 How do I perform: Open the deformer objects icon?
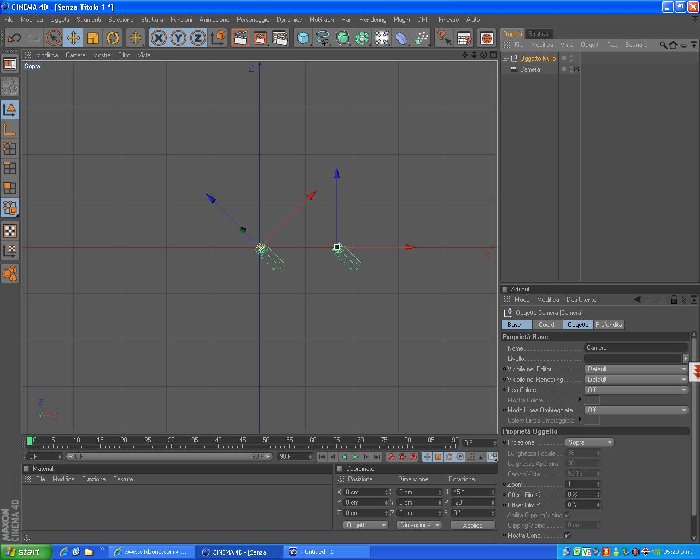pyautogui.click(x=401, y=38)
